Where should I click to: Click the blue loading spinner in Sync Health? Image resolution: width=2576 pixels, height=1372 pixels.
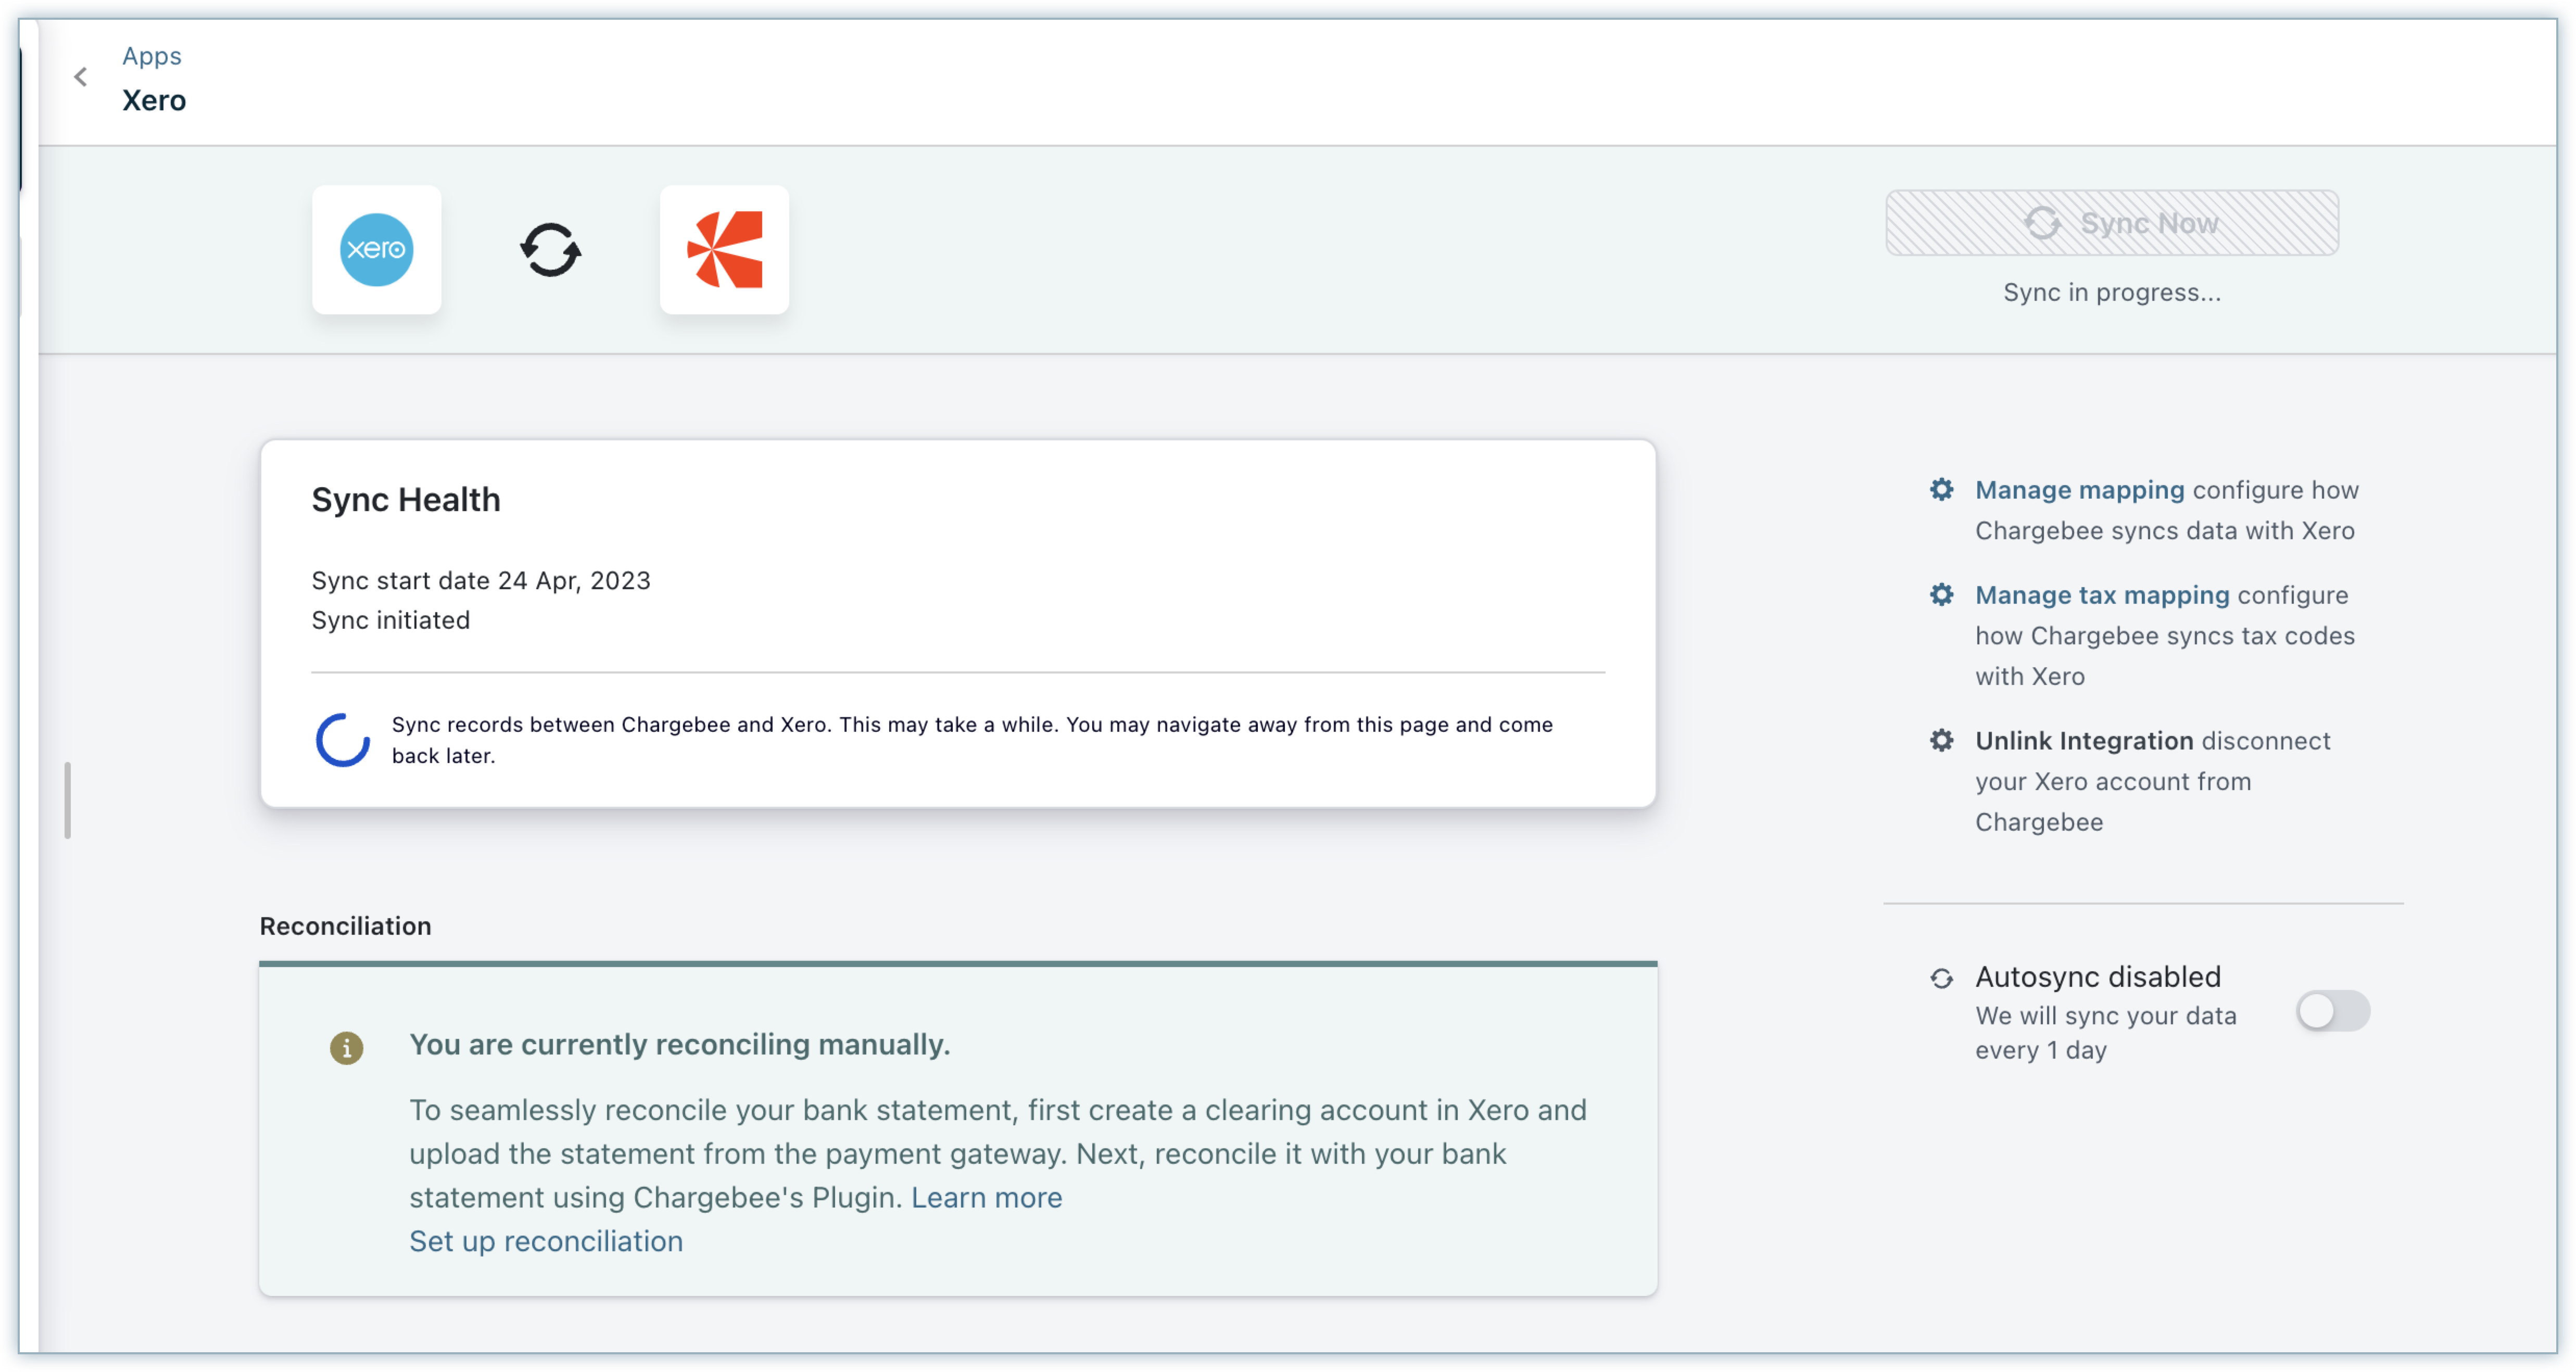(x=342, y=740)
